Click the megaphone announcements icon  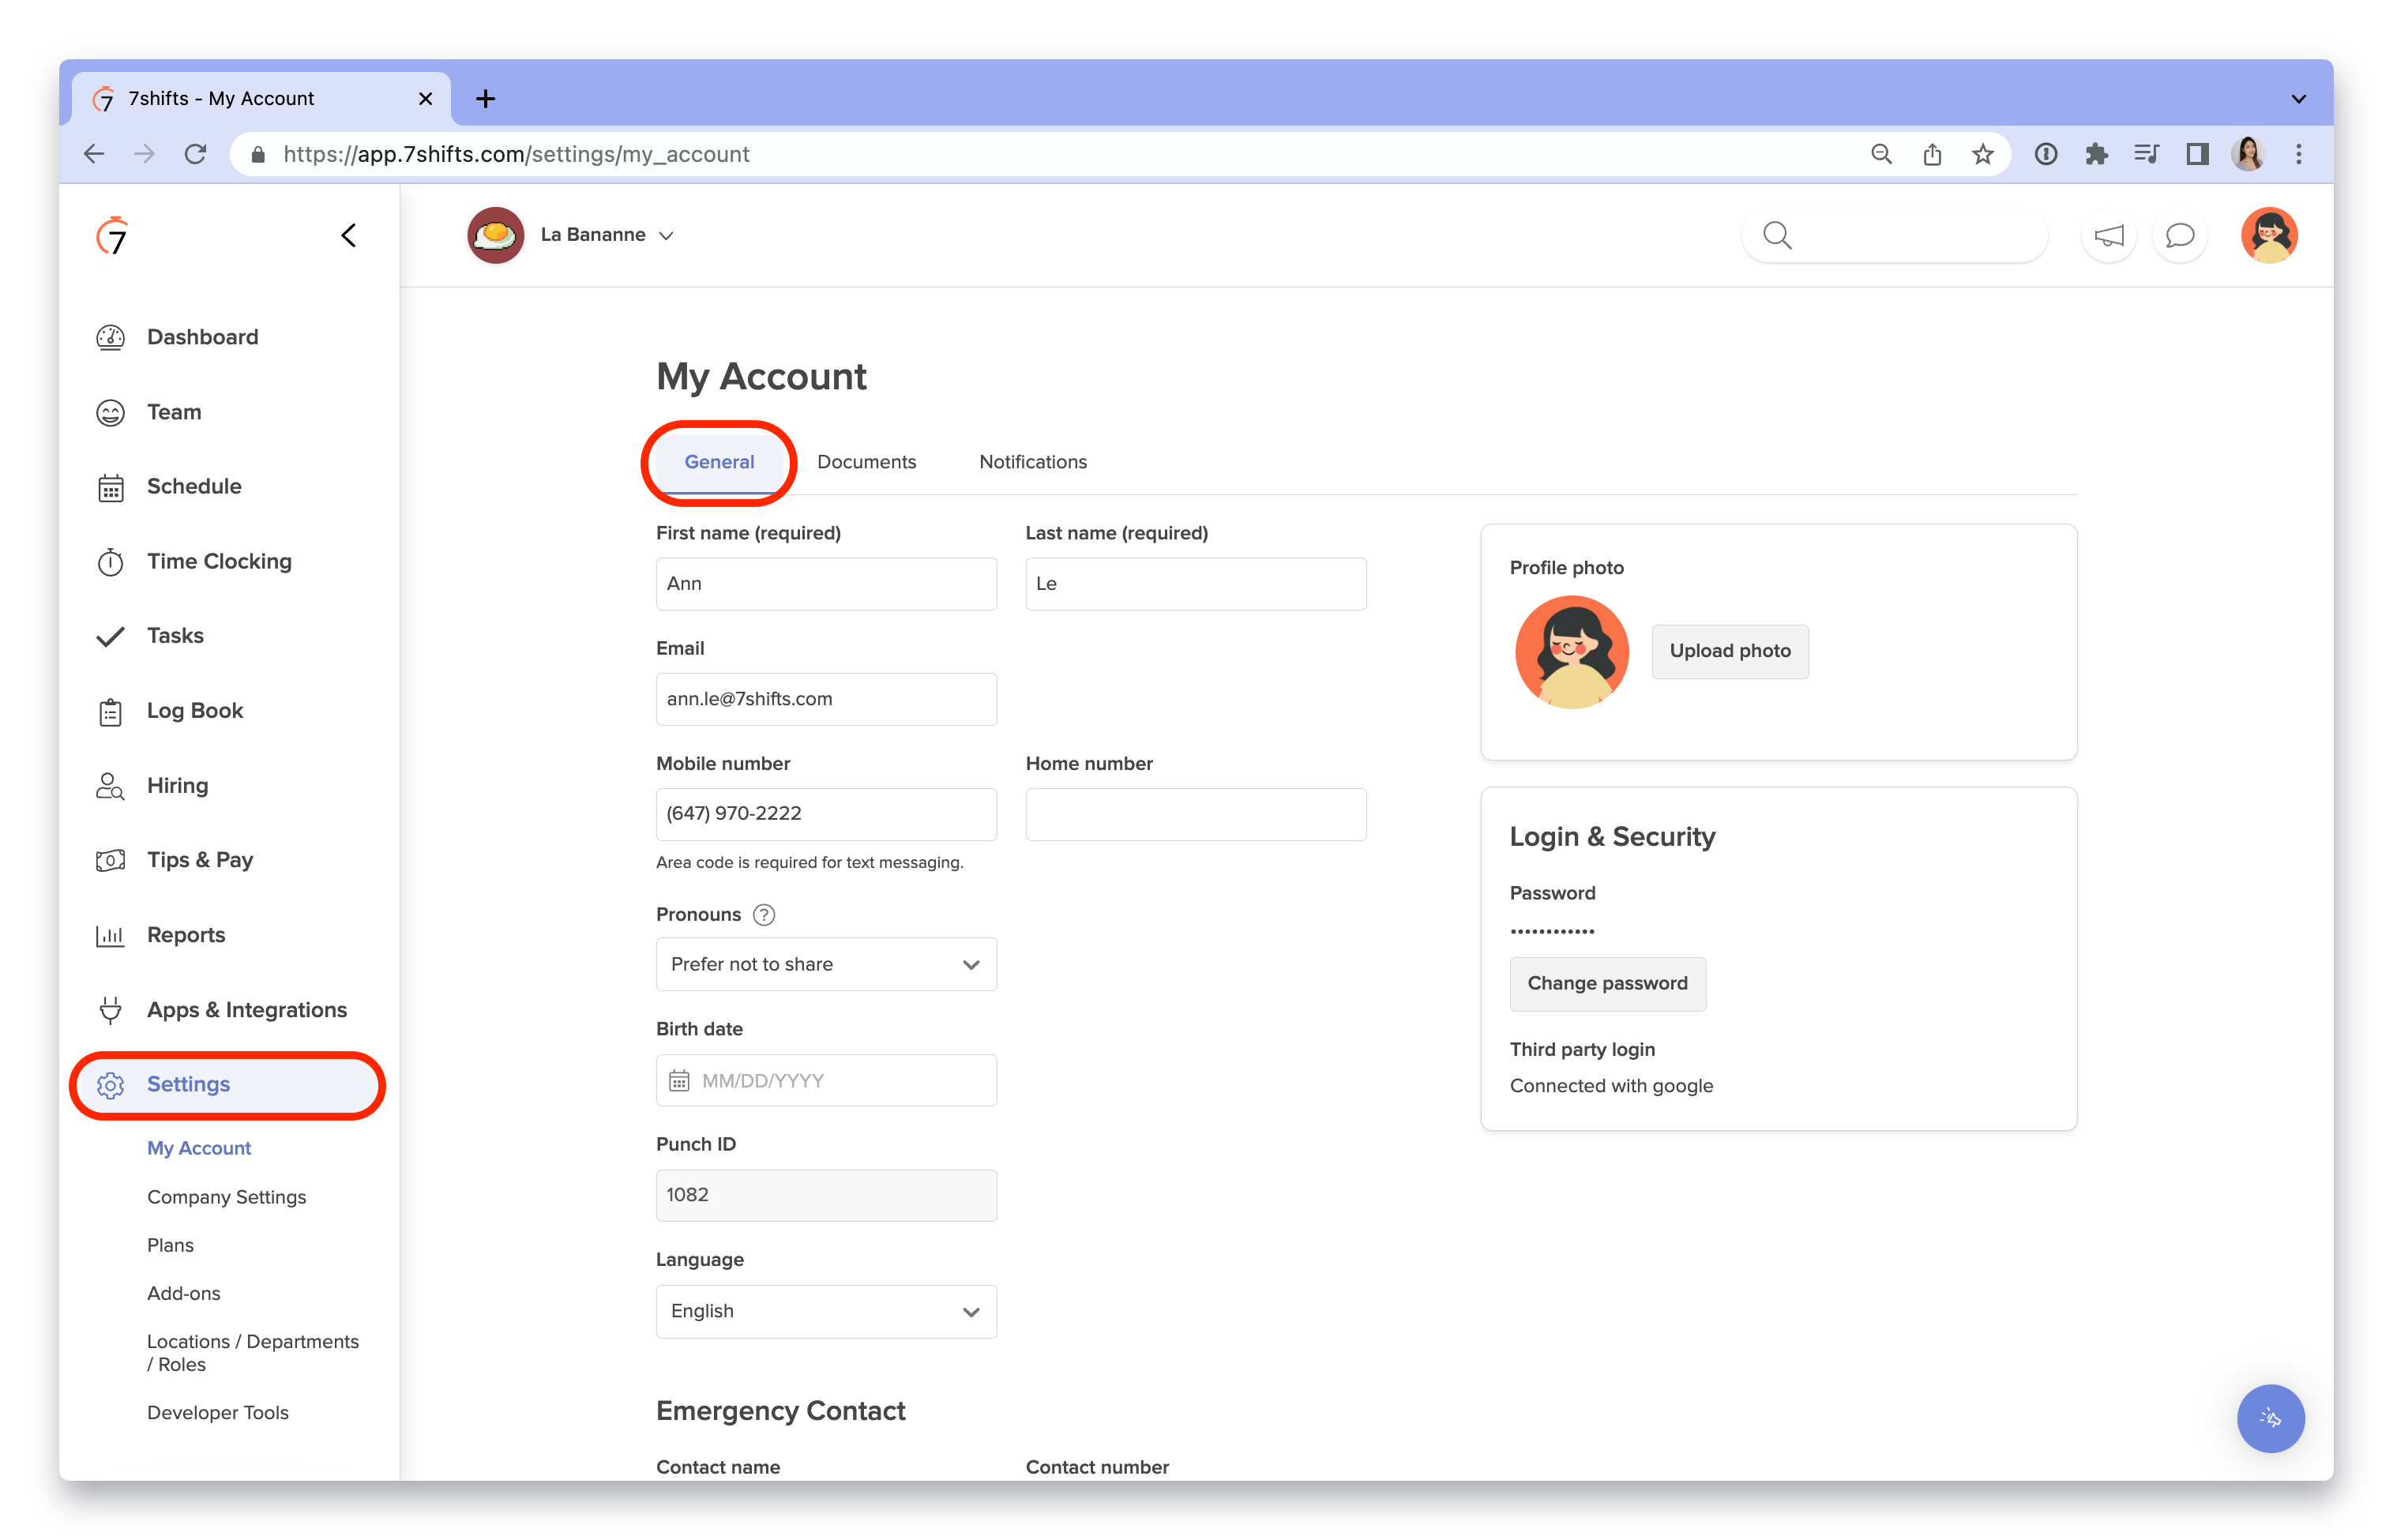pyautogui.click(x=2108, y=236)
